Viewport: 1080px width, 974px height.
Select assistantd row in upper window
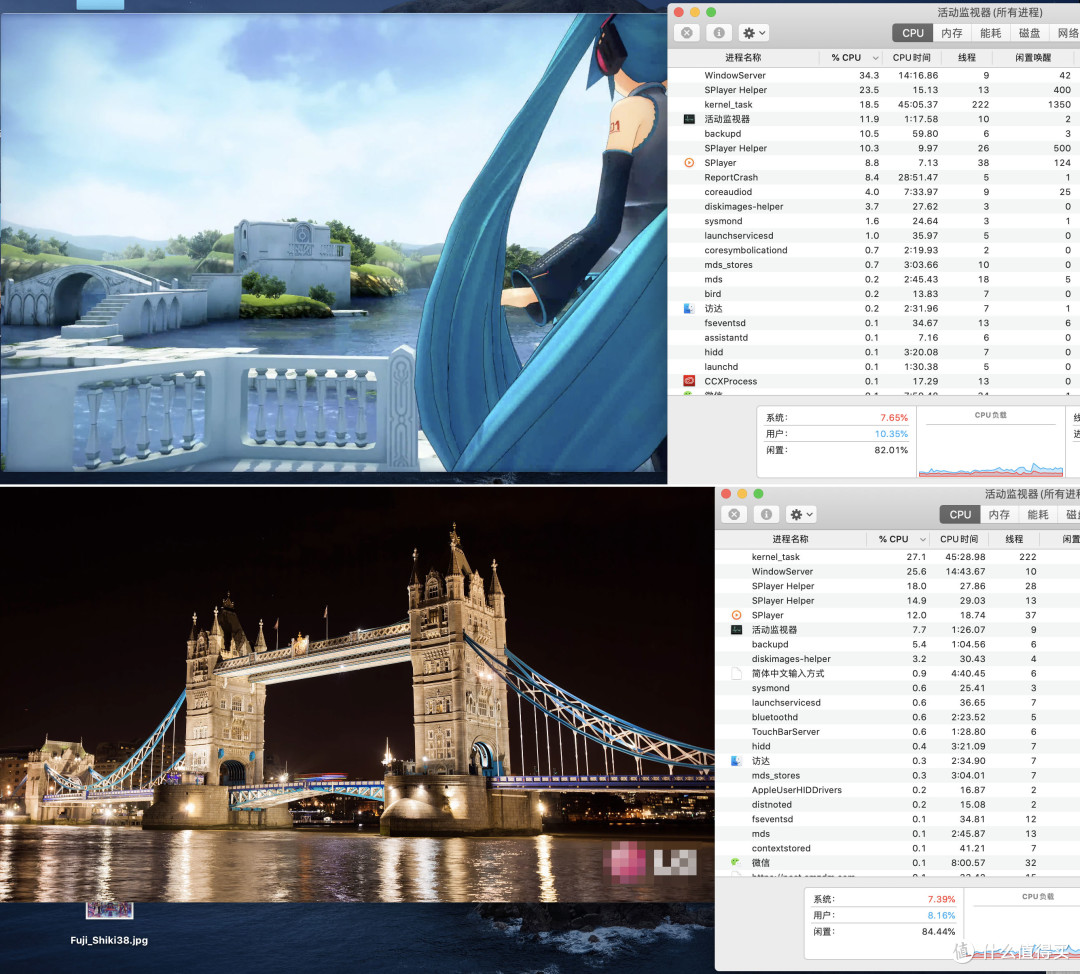(873, 338)
